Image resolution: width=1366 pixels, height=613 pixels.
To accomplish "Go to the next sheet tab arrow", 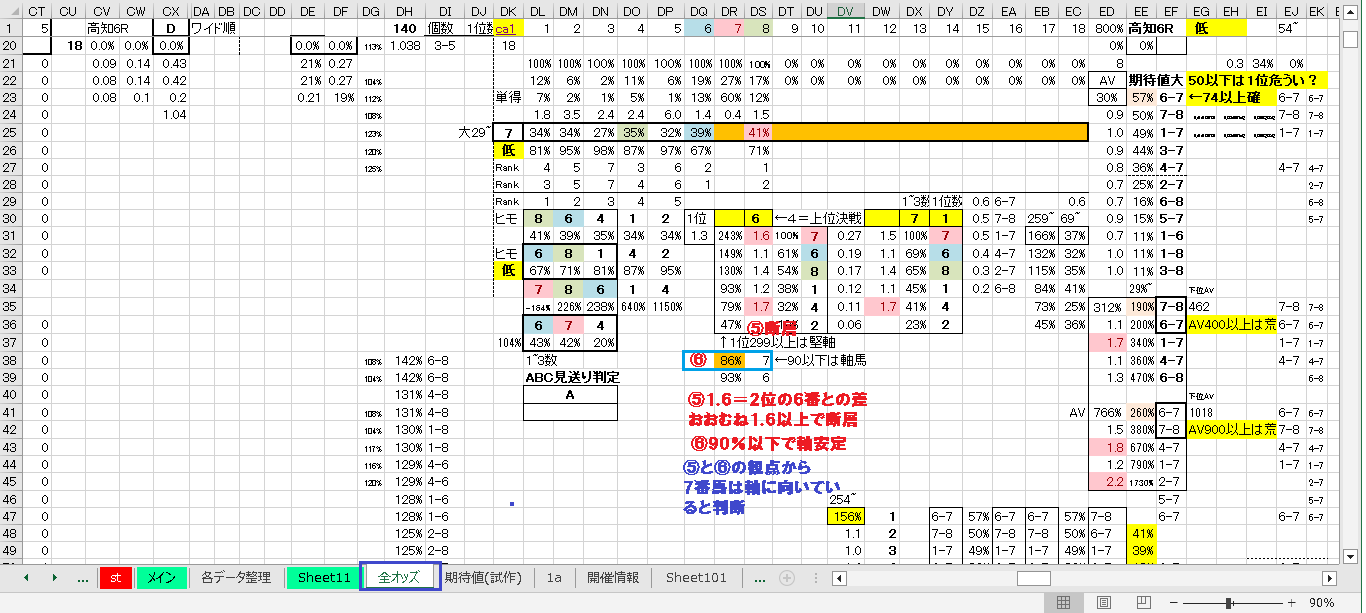I will pos(53,578).
